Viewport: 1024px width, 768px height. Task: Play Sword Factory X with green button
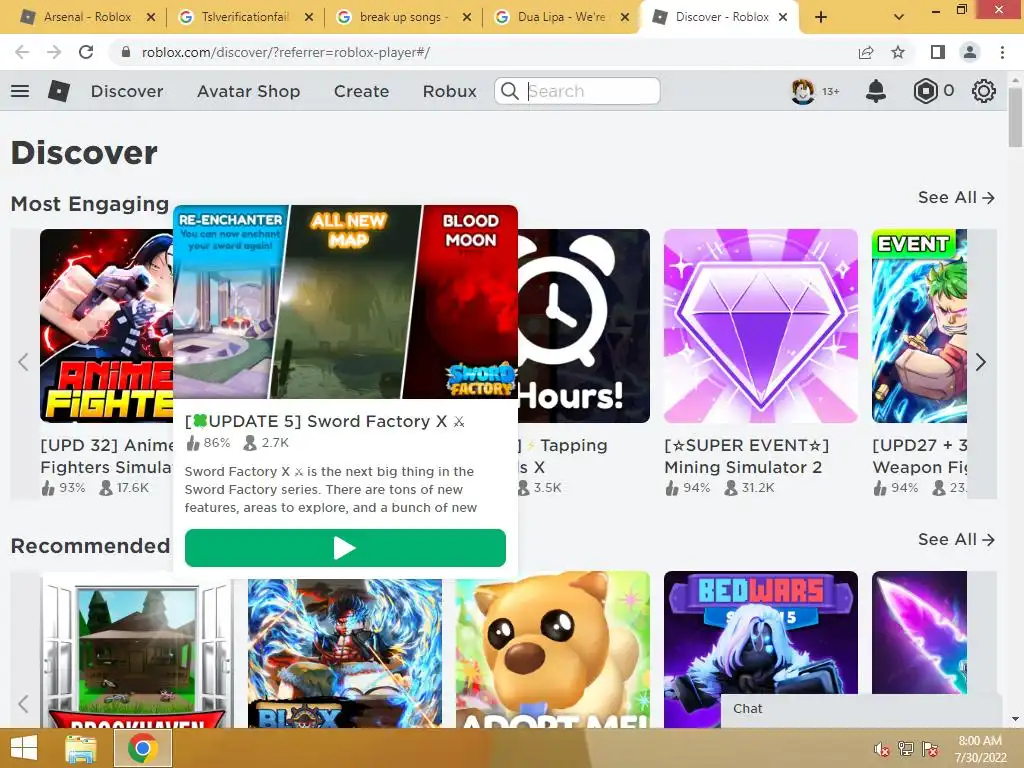point(345,548)
